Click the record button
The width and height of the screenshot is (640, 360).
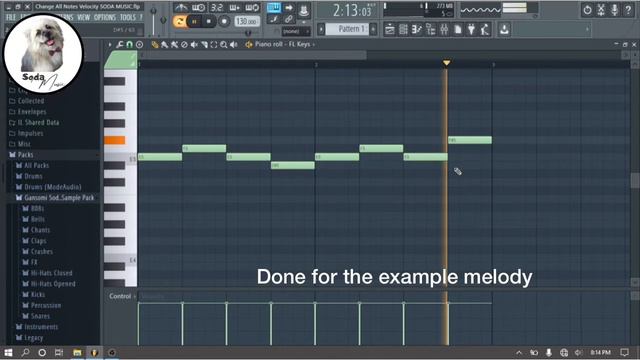coord(224,21)
